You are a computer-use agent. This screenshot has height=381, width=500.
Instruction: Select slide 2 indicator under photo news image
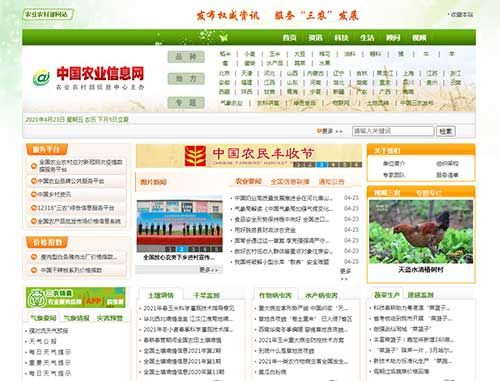coord(181,249)
